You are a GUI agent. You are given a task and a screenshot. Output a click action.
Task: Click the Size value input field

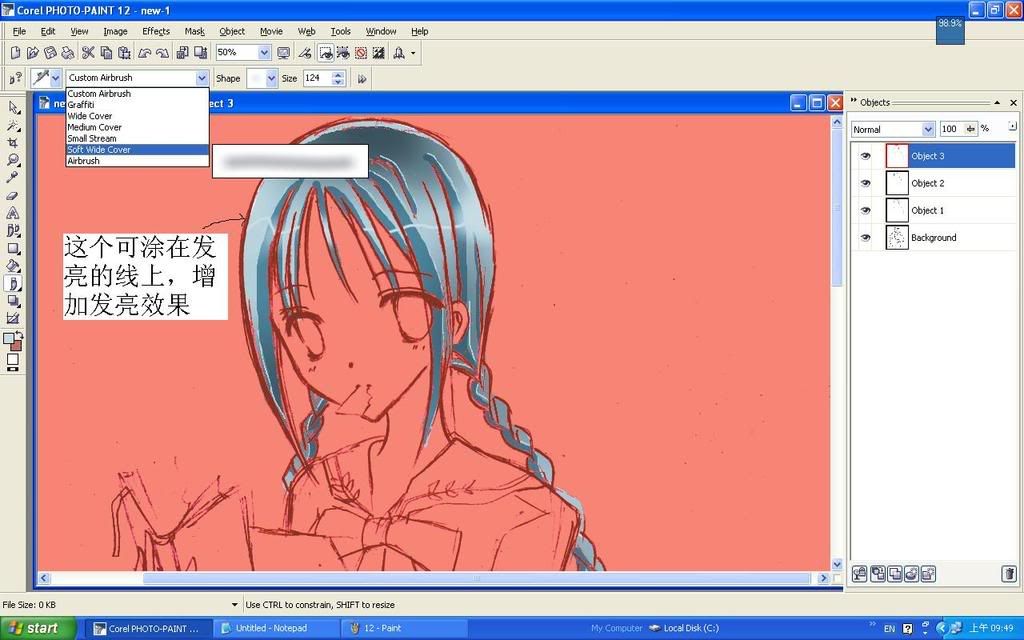point(317,78)
